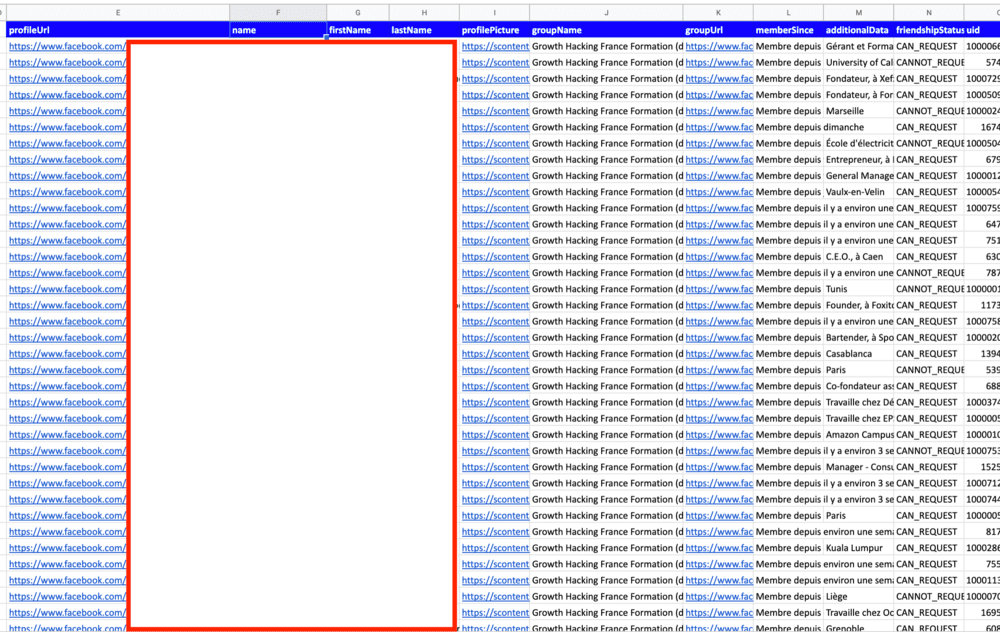This screenshot has height=632, width=1000.
Task: Click the friendshipStatus header cell
Action: (x=929, y=30)
